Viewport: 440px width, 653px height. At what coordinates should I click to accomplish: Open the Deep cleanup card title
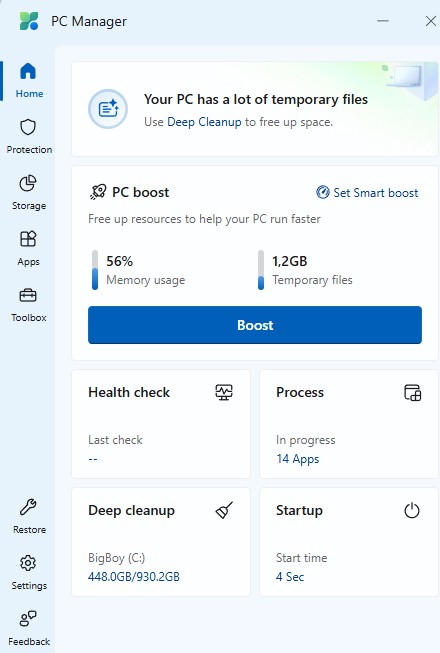pos(131,511)
